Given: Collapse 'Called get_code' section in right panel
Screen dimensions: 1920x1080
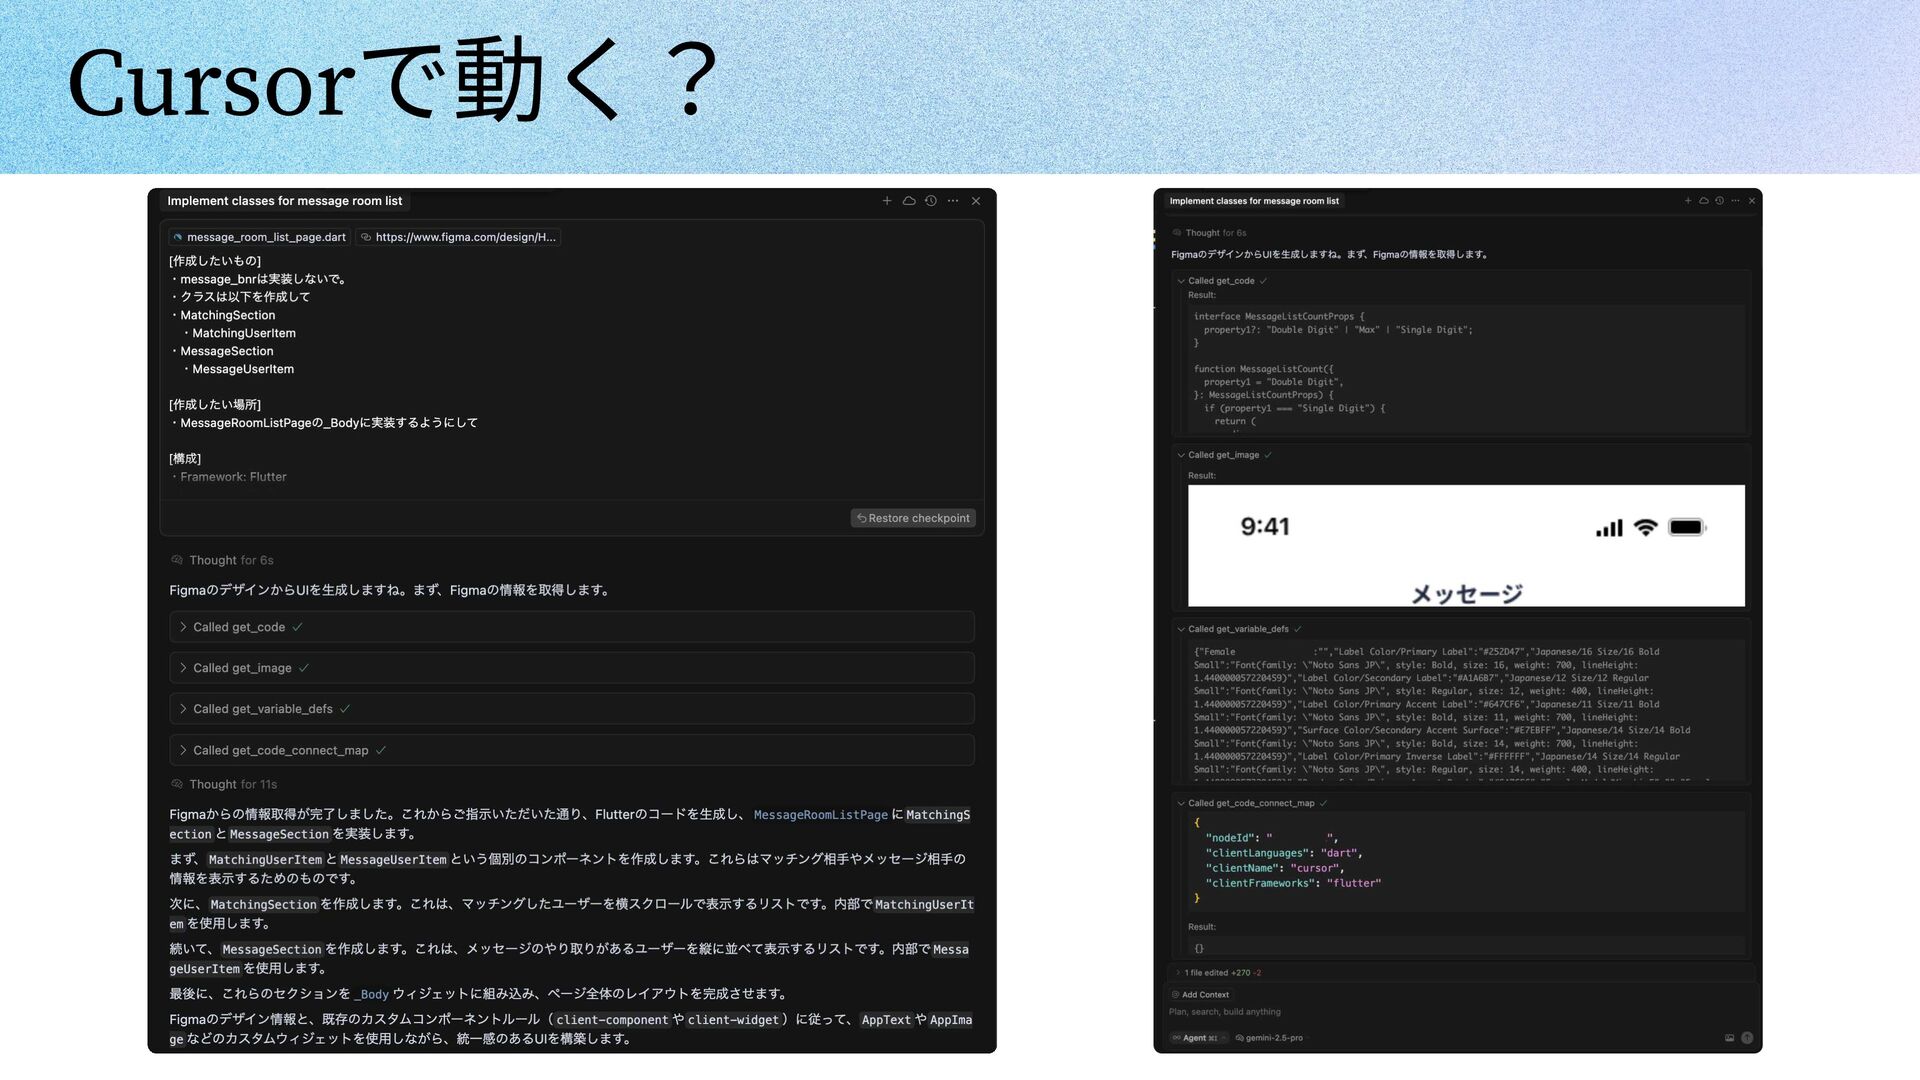Looking at the screenshot, I should click(1222, 281).
